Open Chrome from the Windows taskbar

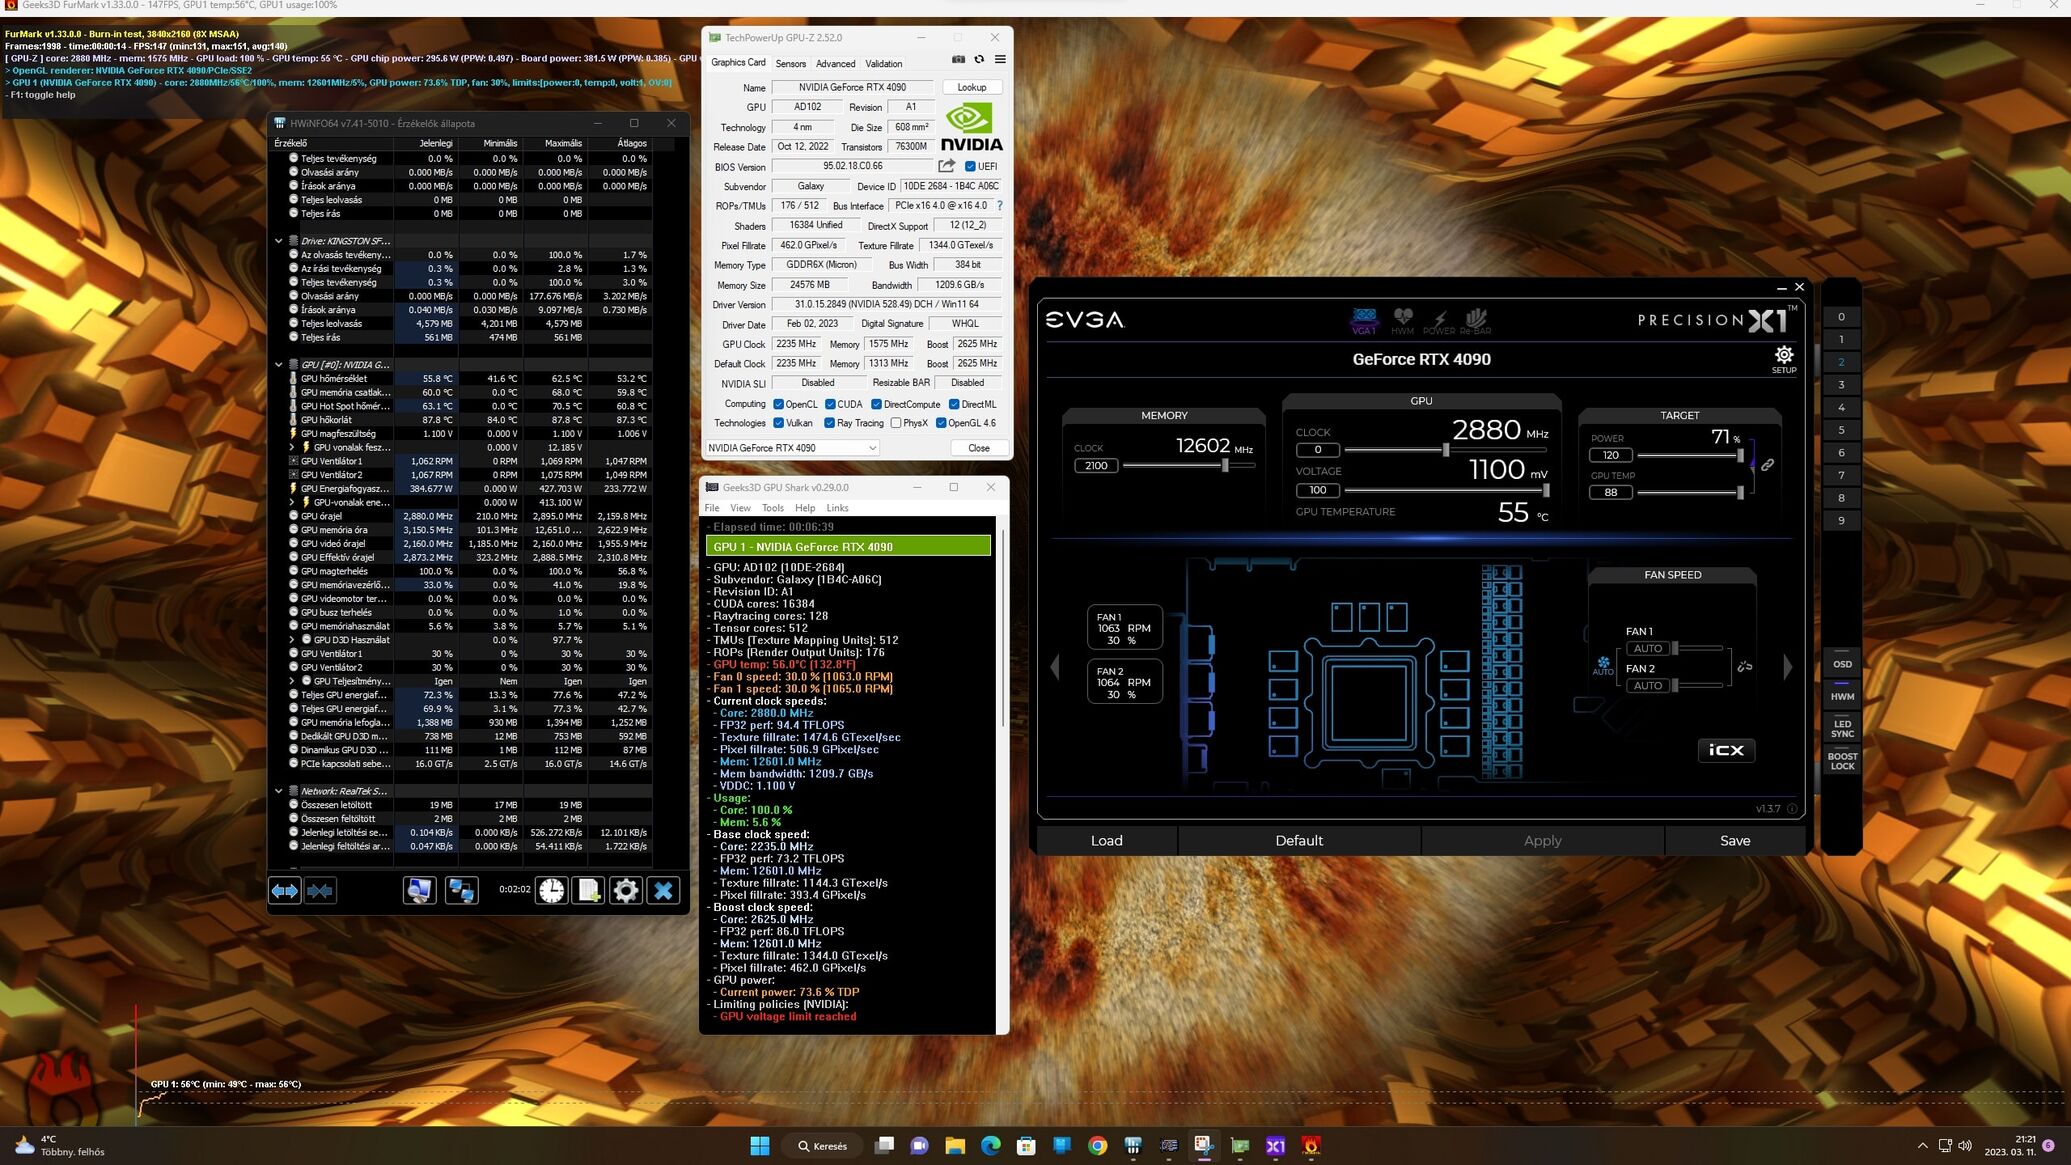tap(1097, 1146)
